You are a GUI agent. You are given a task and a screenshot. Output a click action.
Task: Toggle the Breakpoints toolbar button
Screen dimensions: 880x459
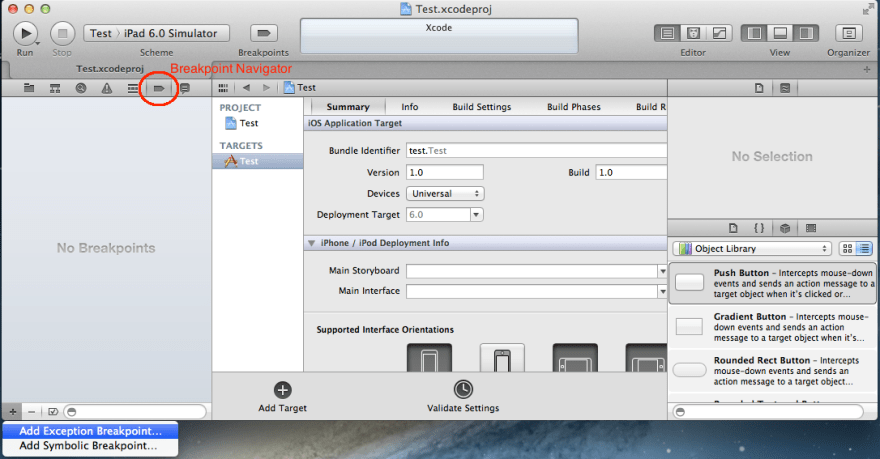[263, 33]
